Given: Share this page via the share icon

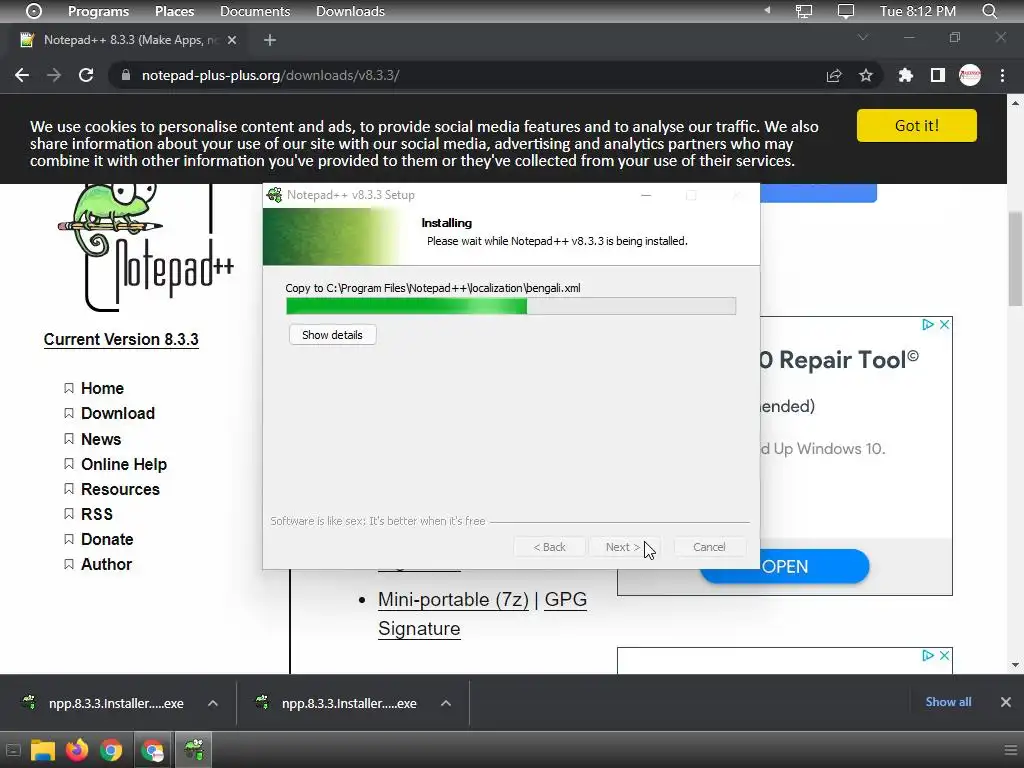Looking at the screenshot, I should 834,75.
